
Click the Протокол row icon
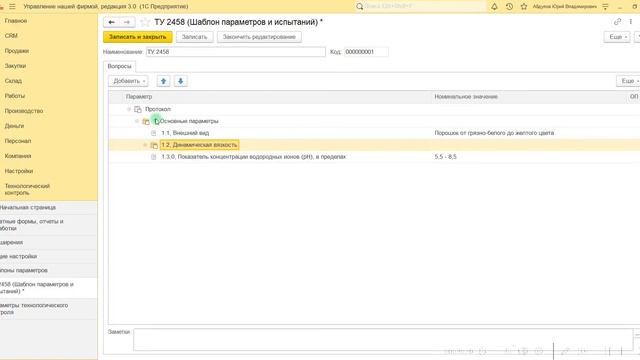(138, 109)
